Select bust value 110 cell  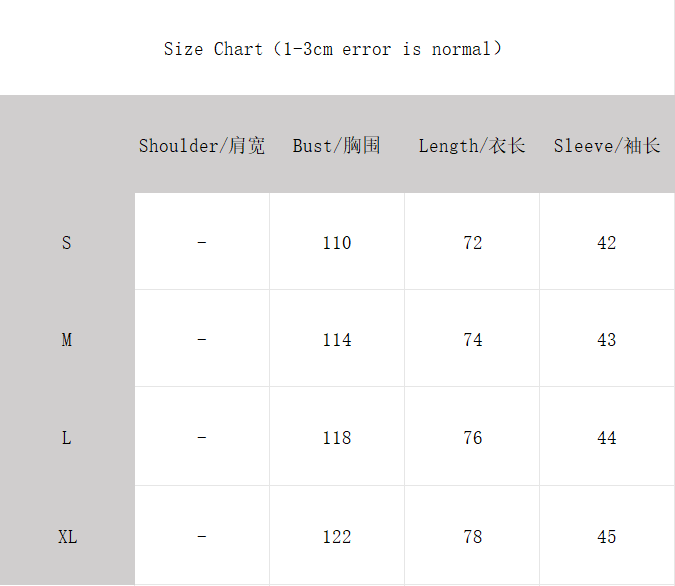pos(337,242)
